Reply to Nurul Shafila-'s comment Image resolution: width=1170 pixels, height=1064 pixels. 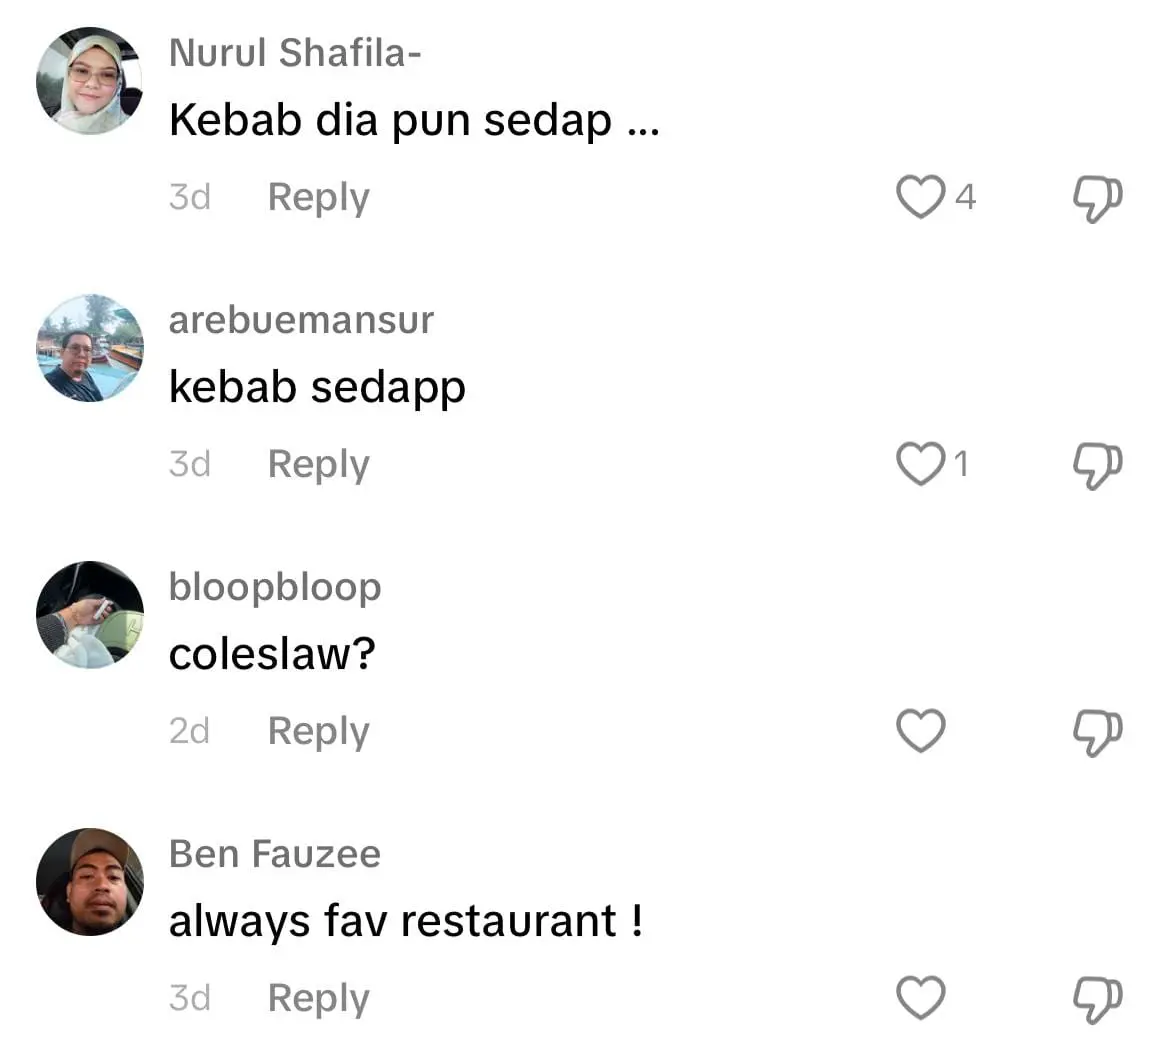click(x=318, y=197)
